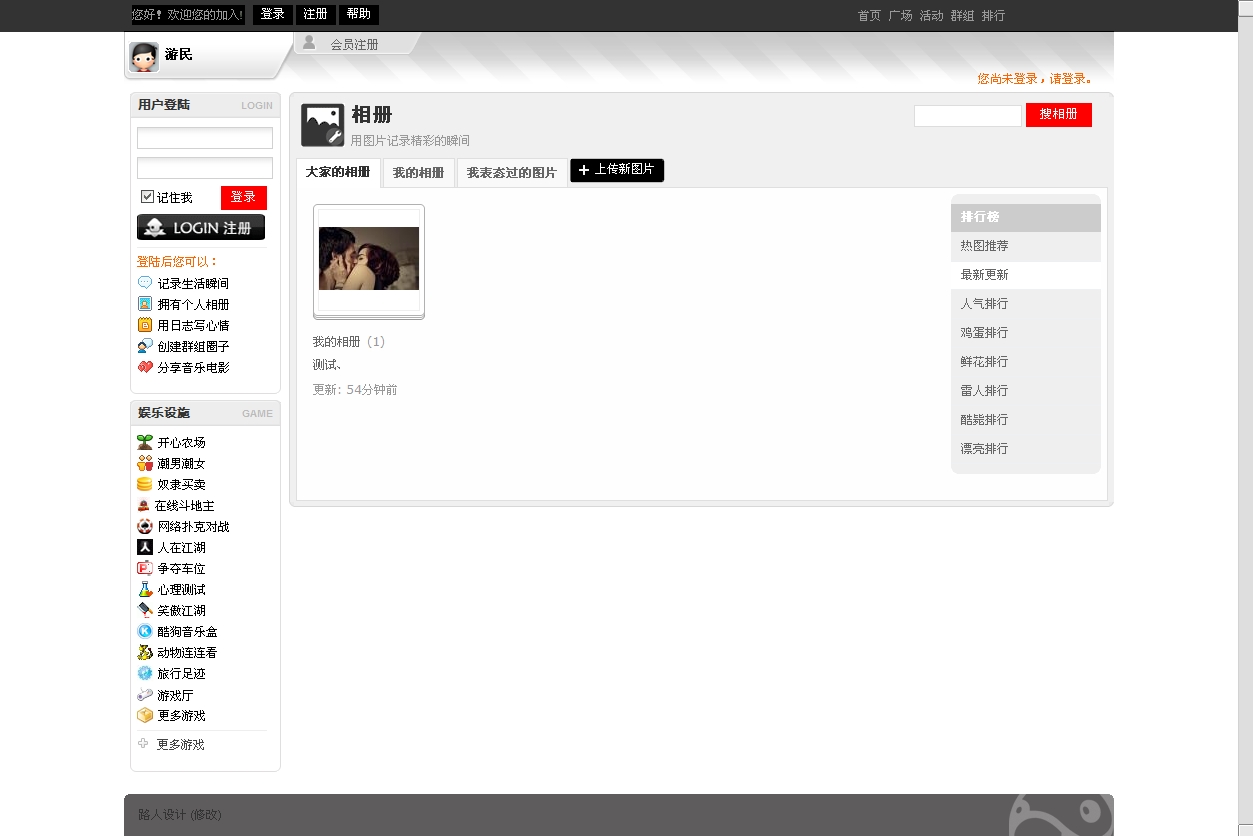Click the 更新: 54分钟前 text

coord(355,390)
